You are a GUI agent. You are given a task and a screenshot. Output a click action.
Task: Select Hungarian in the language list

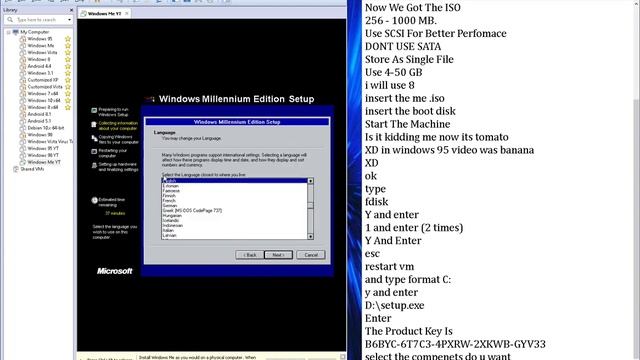172,216
